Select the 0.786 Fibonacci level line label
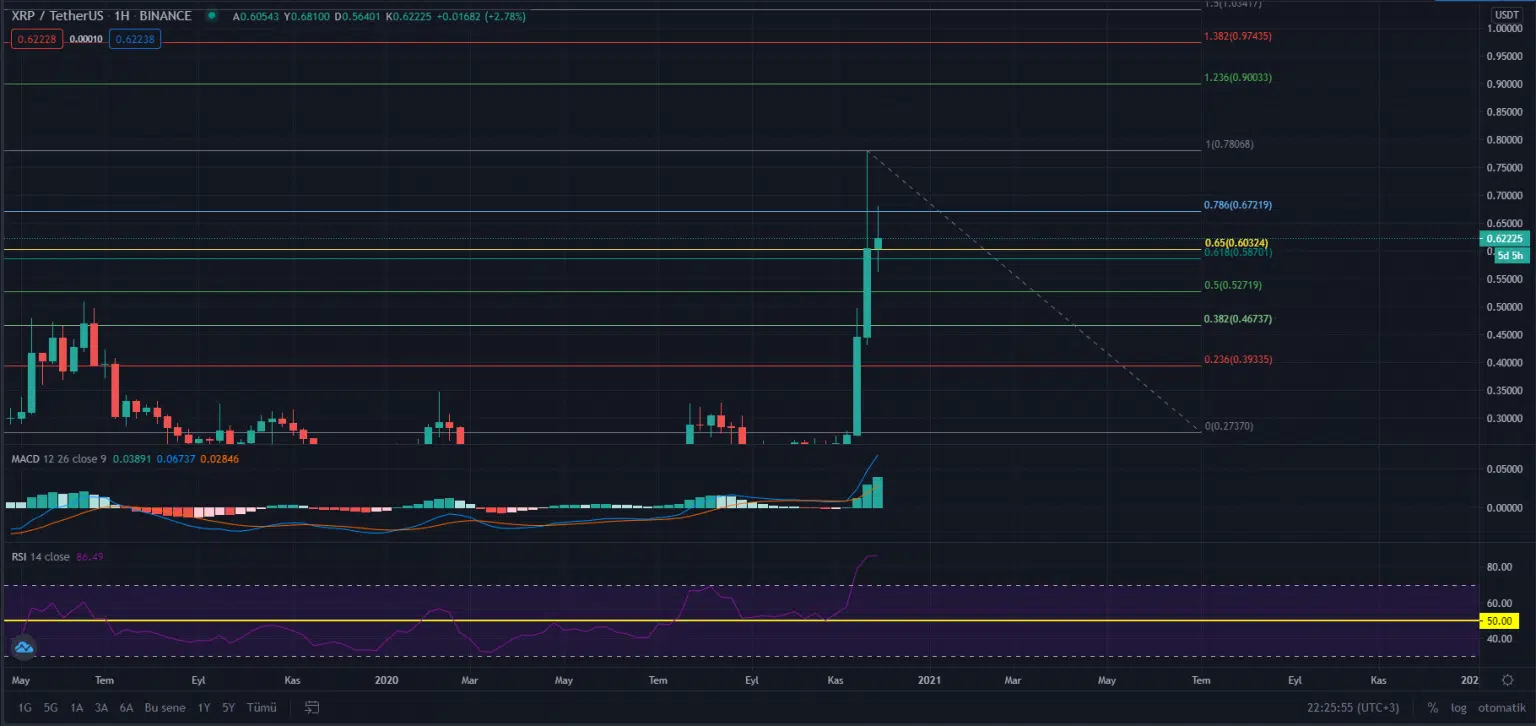Image resolution: width=1536 pixels, height=726 pixels. click(1237, 205)
